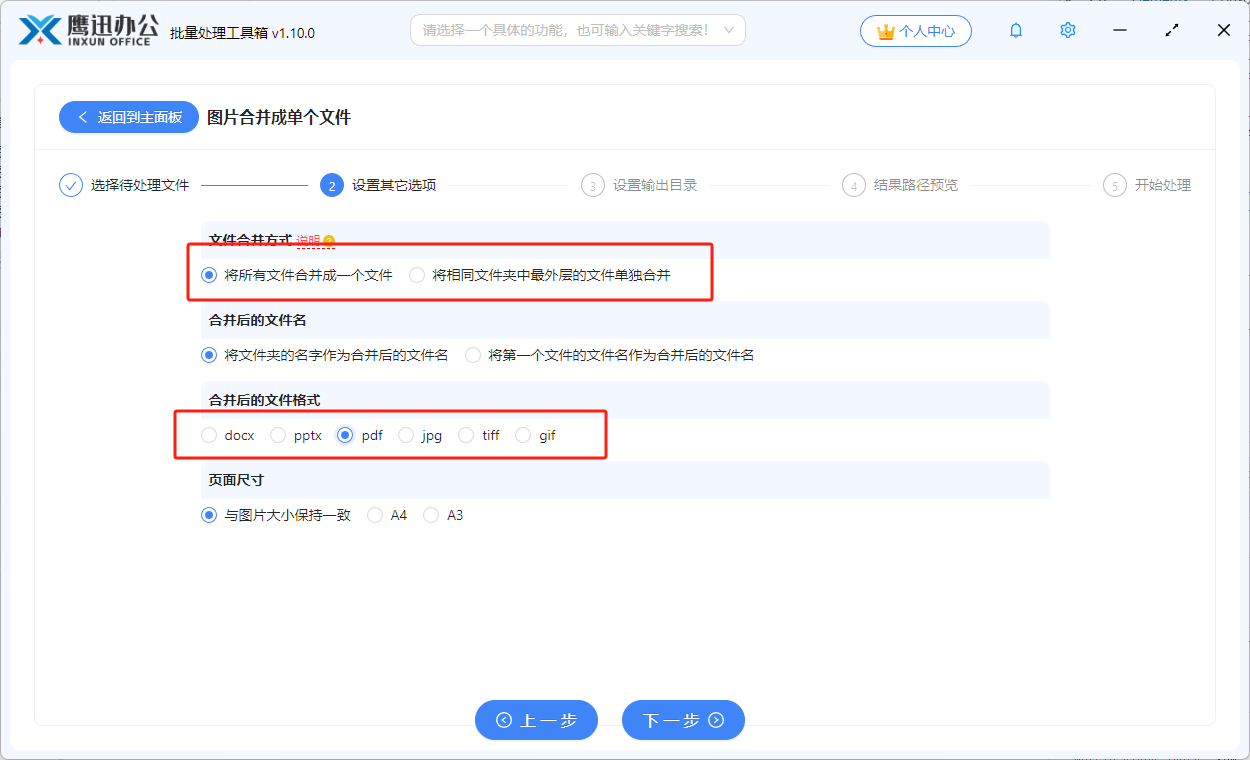The height and width of the screenshot is (760, 1250).
Task: Open the settings gear icon
Action: [1068, 31]
